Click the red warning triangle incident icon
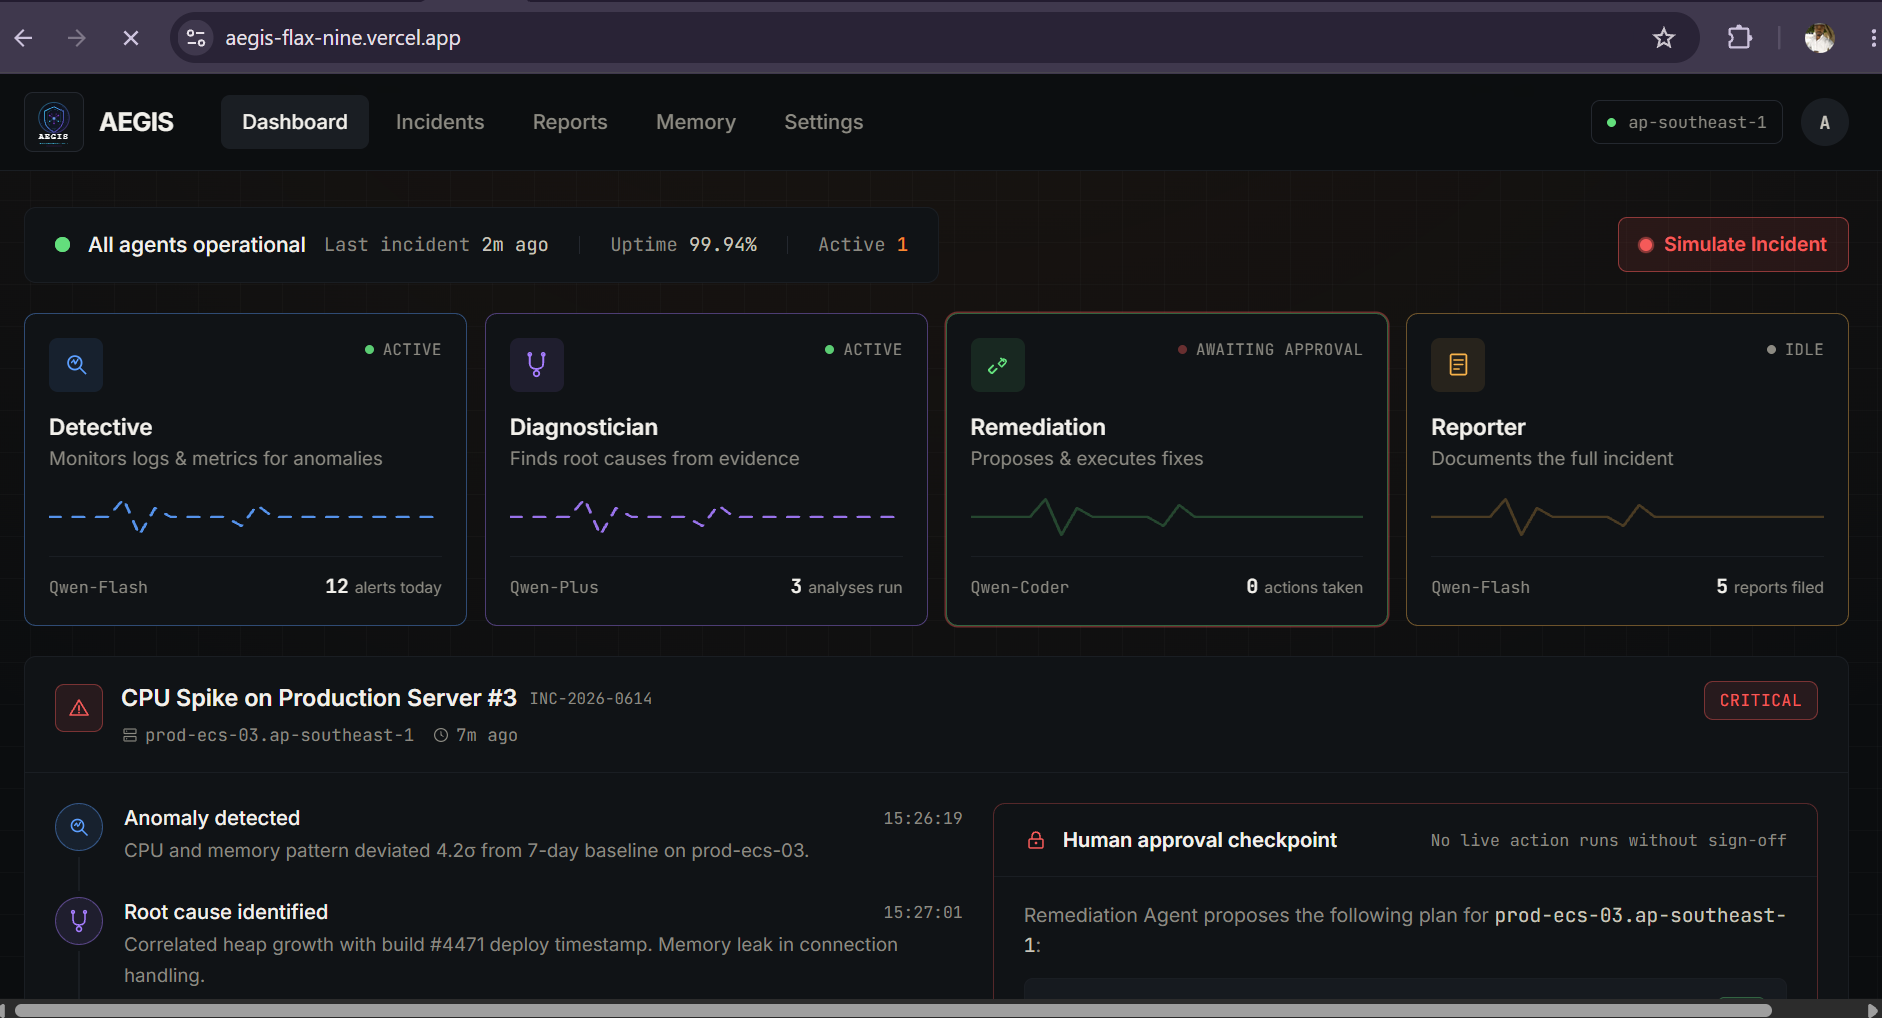1882x1018 pixels. coord(79,708)
